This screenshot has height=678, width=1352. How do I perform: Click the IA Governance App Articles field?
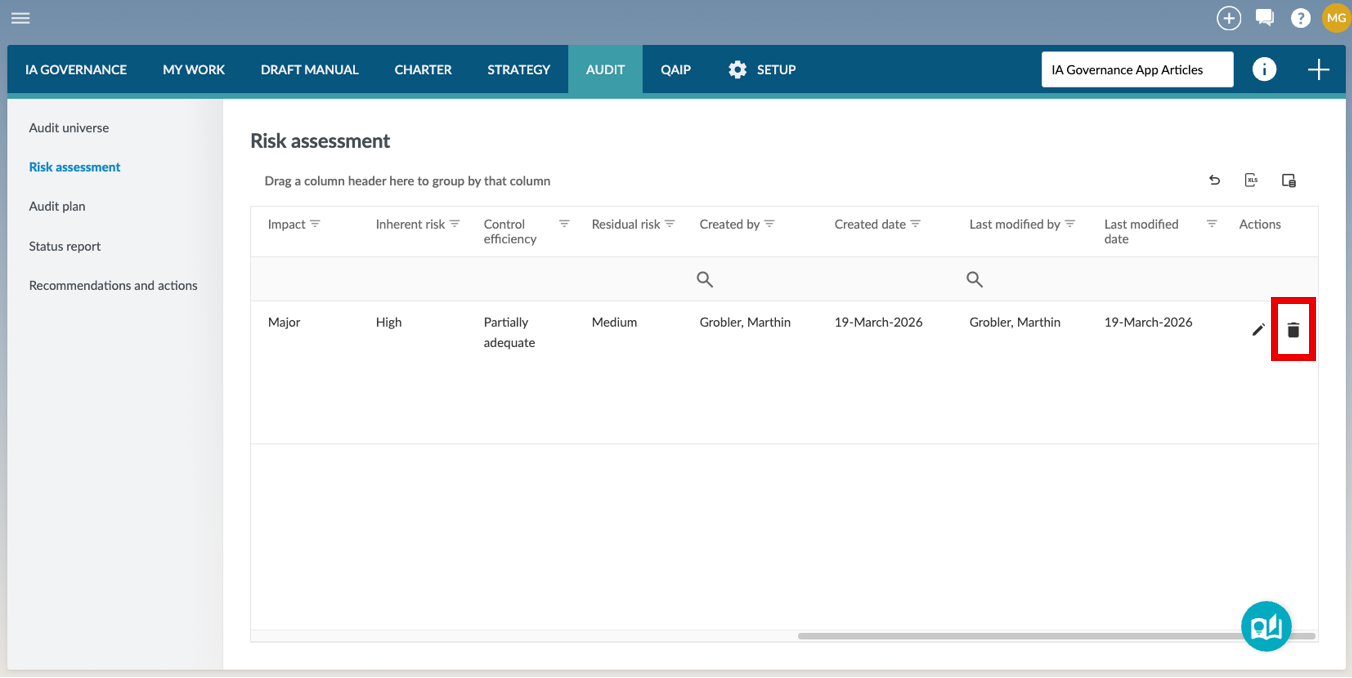[x=1137, y=70]
